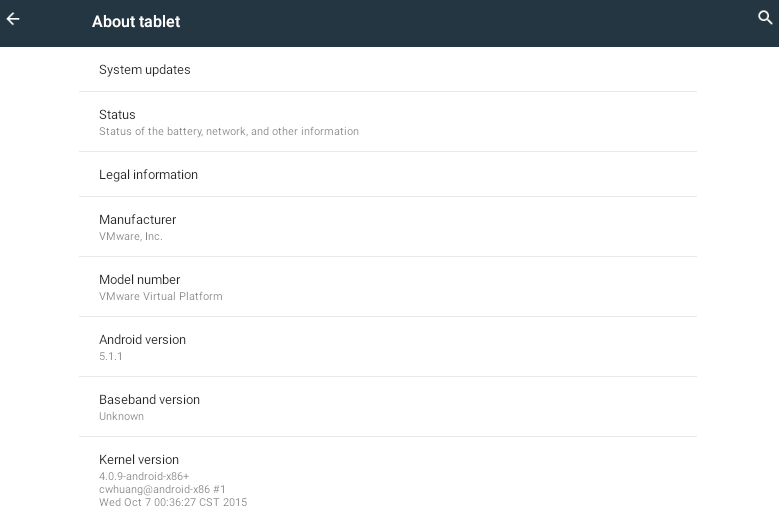
Task: Tap the Android version label
Action: pos(142,340)
